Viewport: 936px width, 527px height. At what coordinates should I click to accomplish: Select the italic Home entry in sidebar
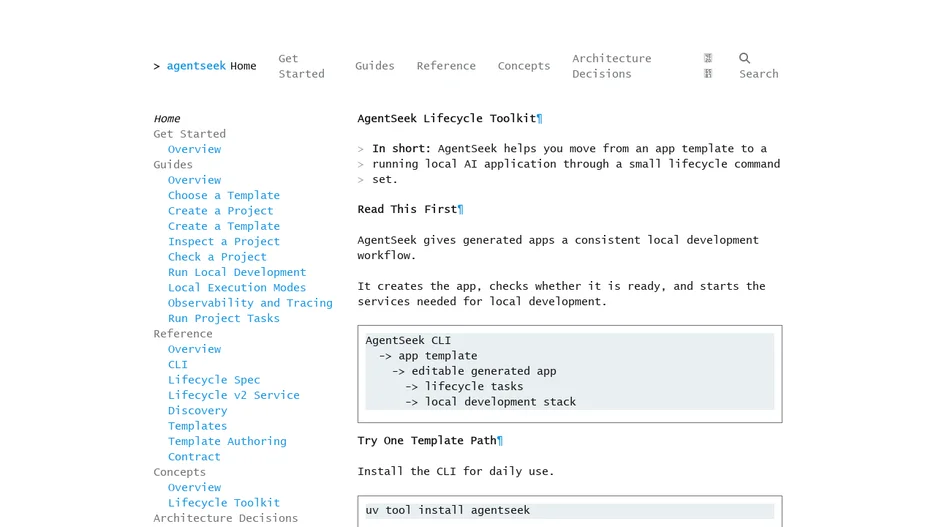[x=167, y=118]
